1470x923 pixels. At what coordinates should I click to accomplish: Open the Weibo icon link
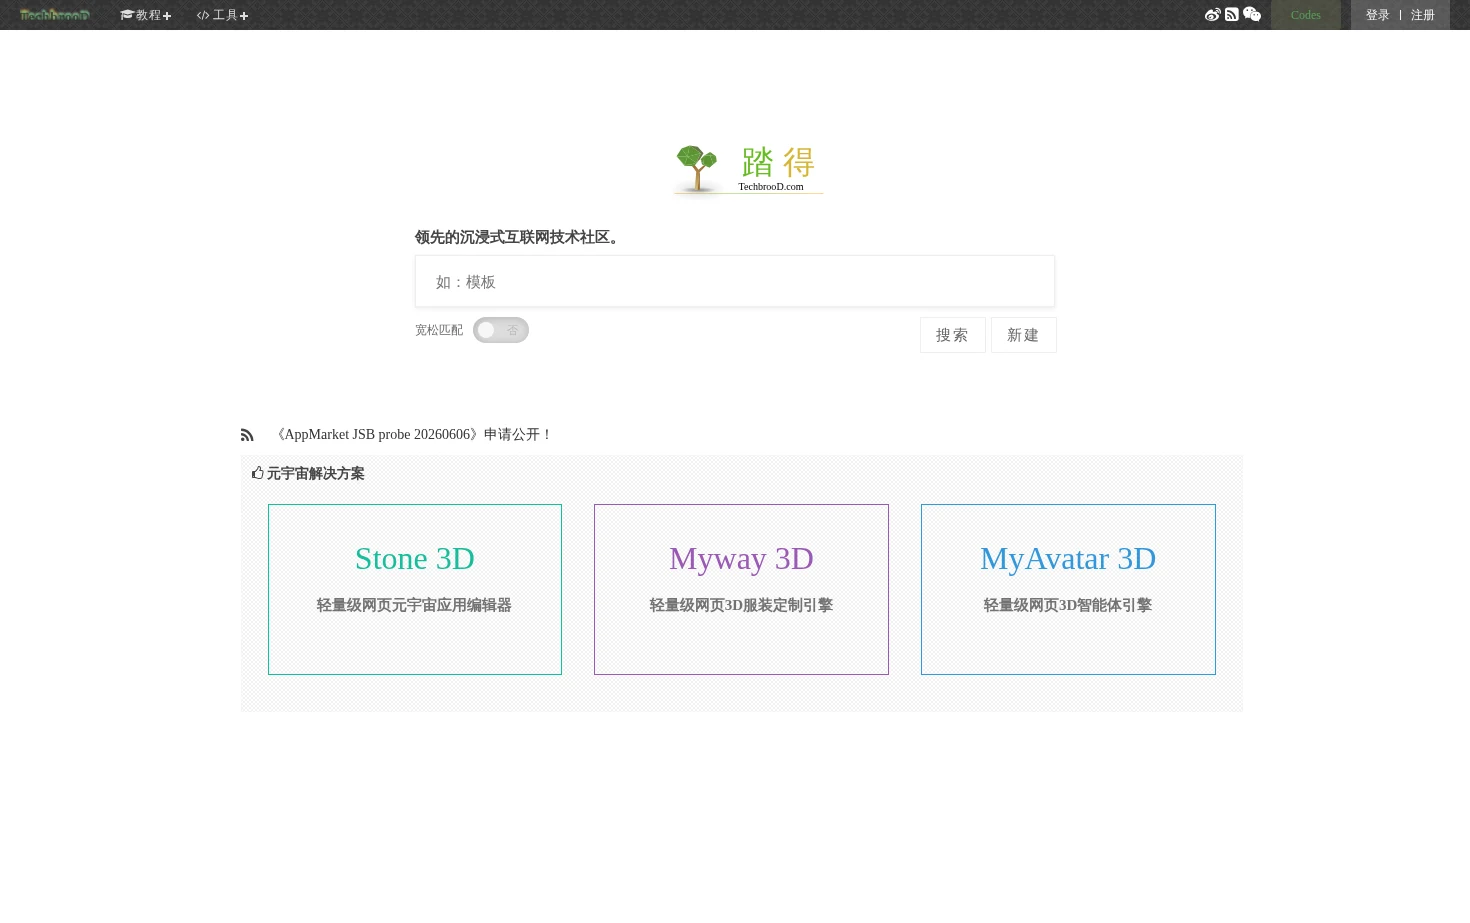click(1213, 15)
